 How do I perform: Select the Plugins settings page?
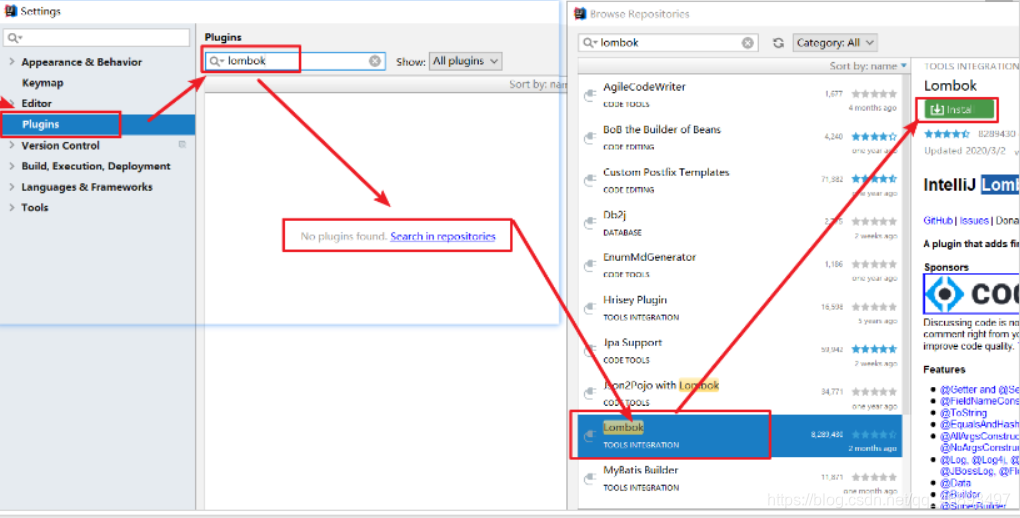(98, 124)
